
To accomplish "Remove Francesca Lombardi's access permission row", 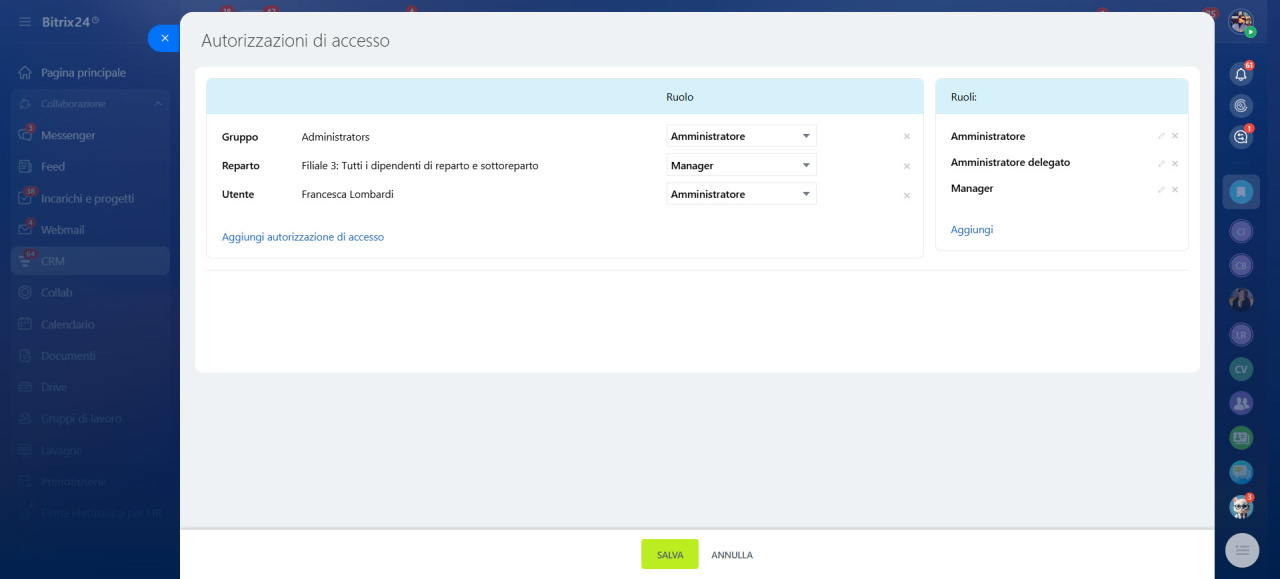I will [x=907, y=195].
